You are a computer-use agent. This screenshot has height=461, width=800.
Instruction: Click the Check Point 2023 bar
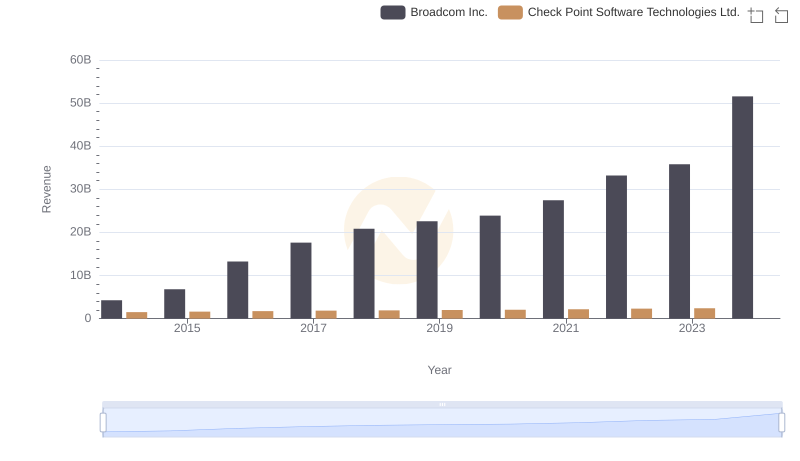(705, 314)
